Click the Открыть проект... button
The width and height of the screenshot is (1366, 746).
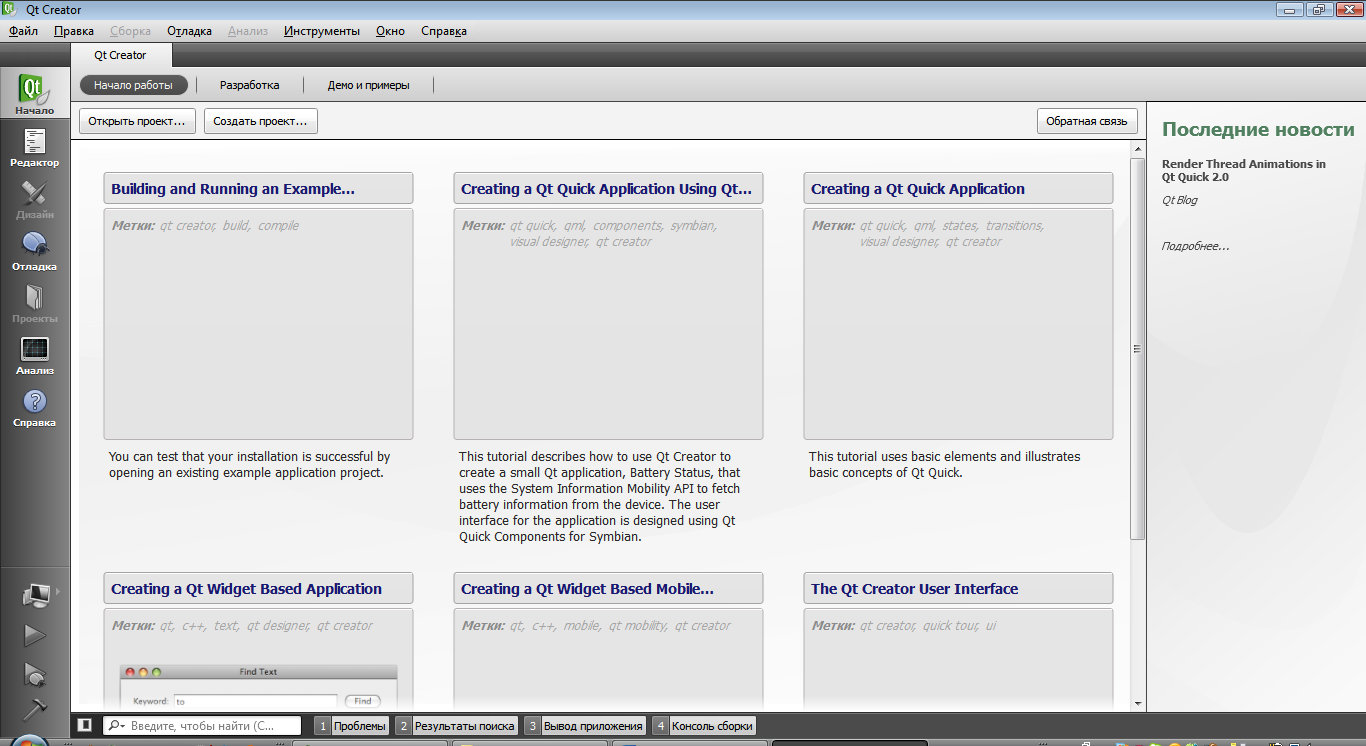(x=137, y=121)
